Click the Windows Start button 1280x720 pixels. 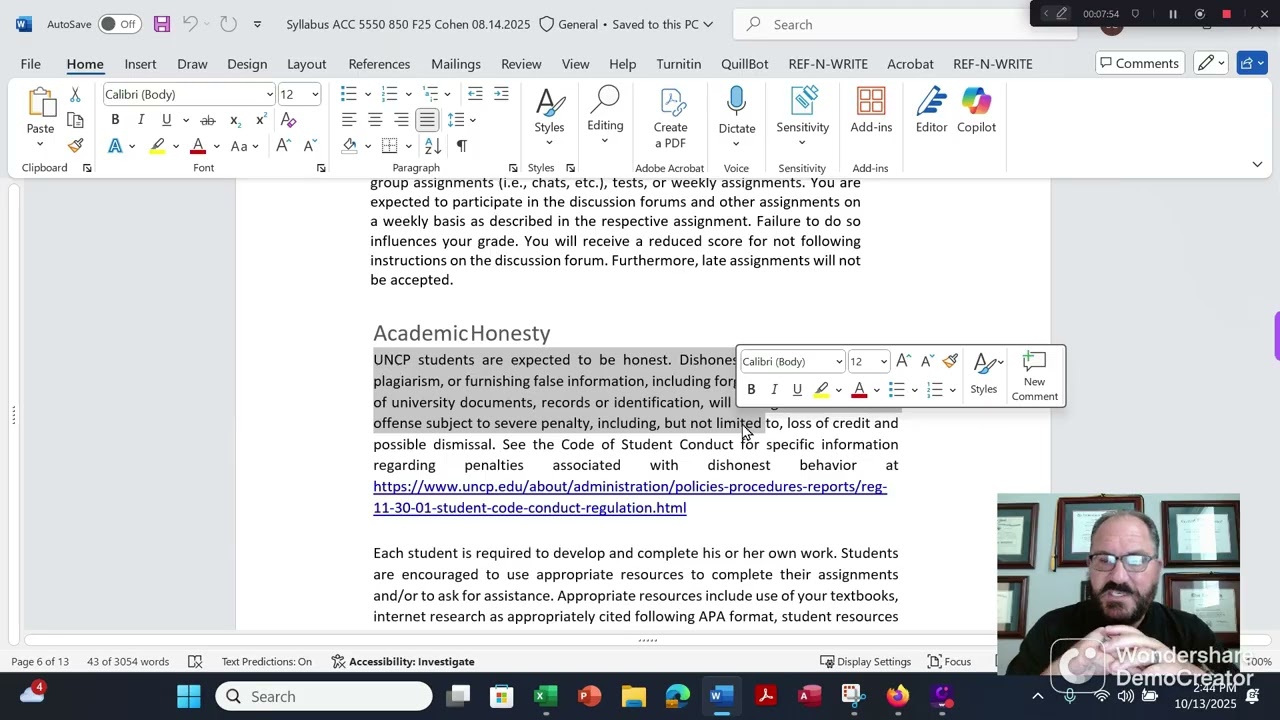click(189, 696)
